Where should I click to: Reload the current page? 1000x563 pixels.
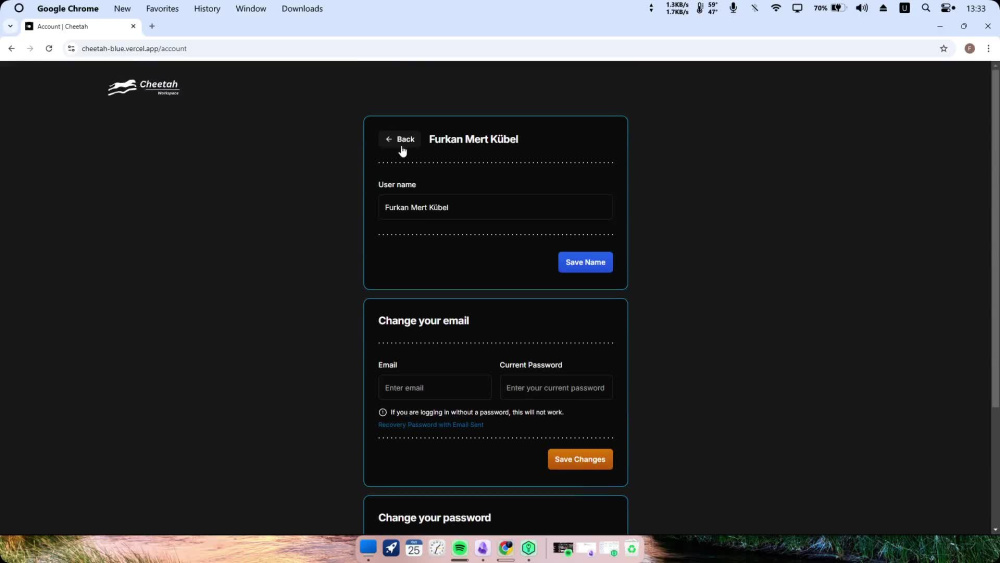48,48
